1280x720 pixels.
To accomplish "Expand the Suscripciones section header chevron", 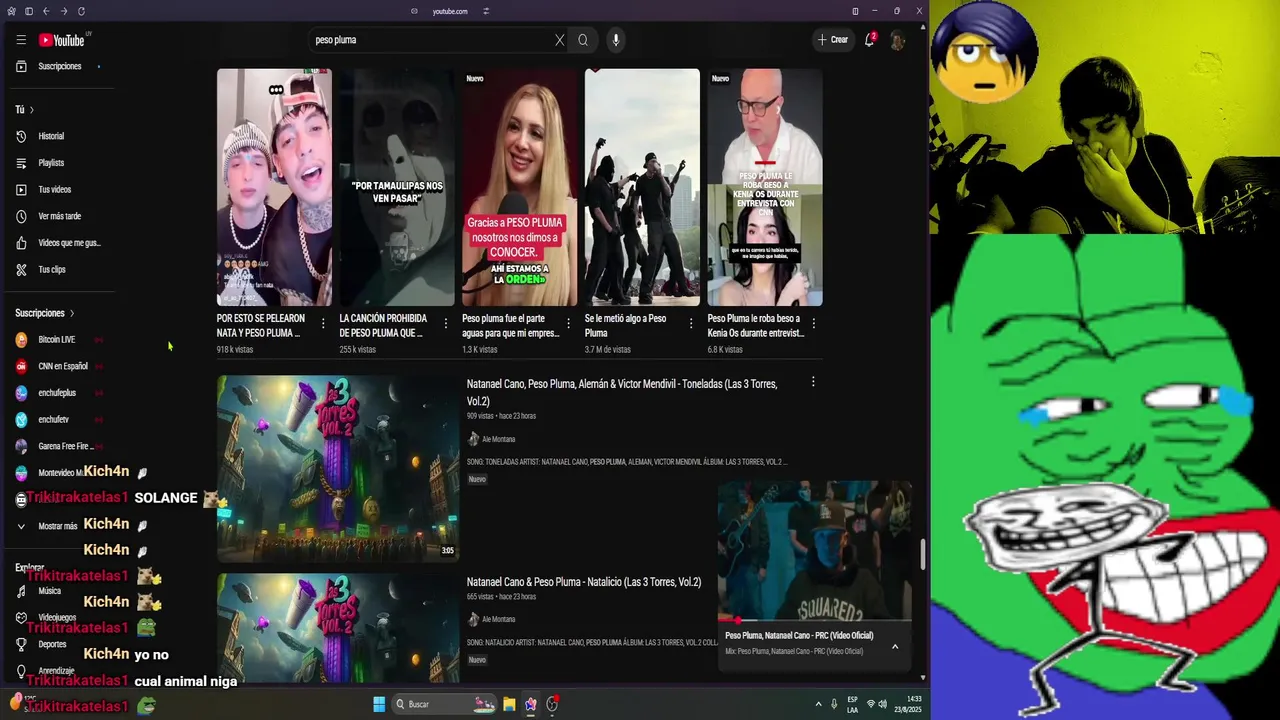I will click(72, 313).
